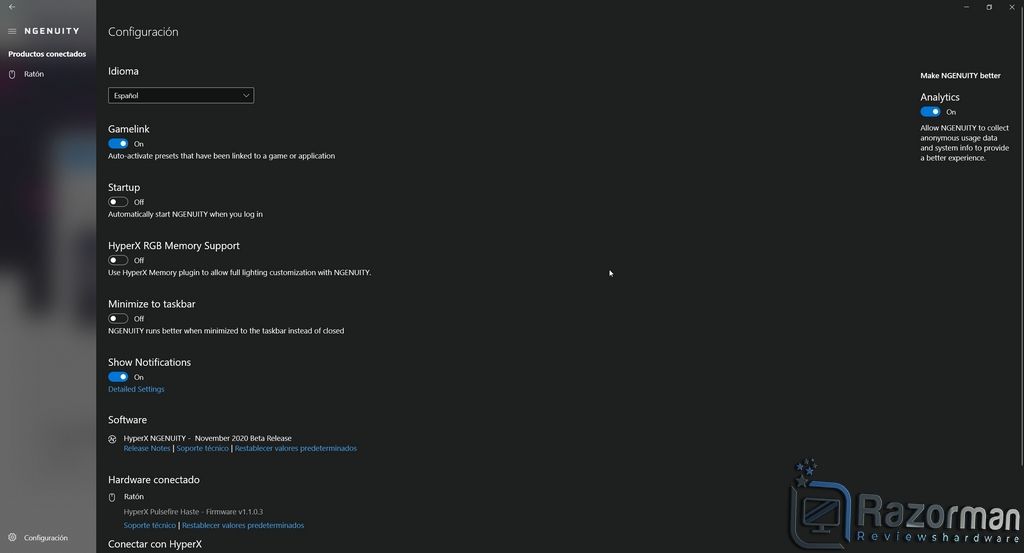Open the Idioma Español dropdown

point(181,95)
